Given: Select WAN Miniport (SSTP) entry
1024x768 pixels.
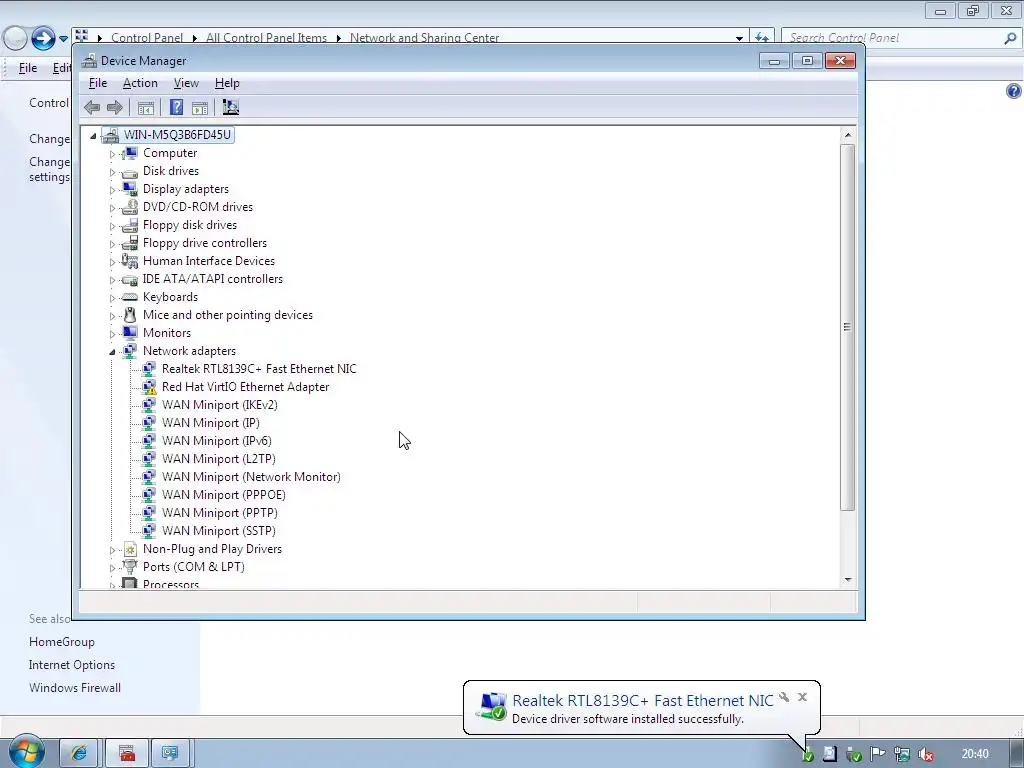Looking at the screenshot, I should point(219,531).
